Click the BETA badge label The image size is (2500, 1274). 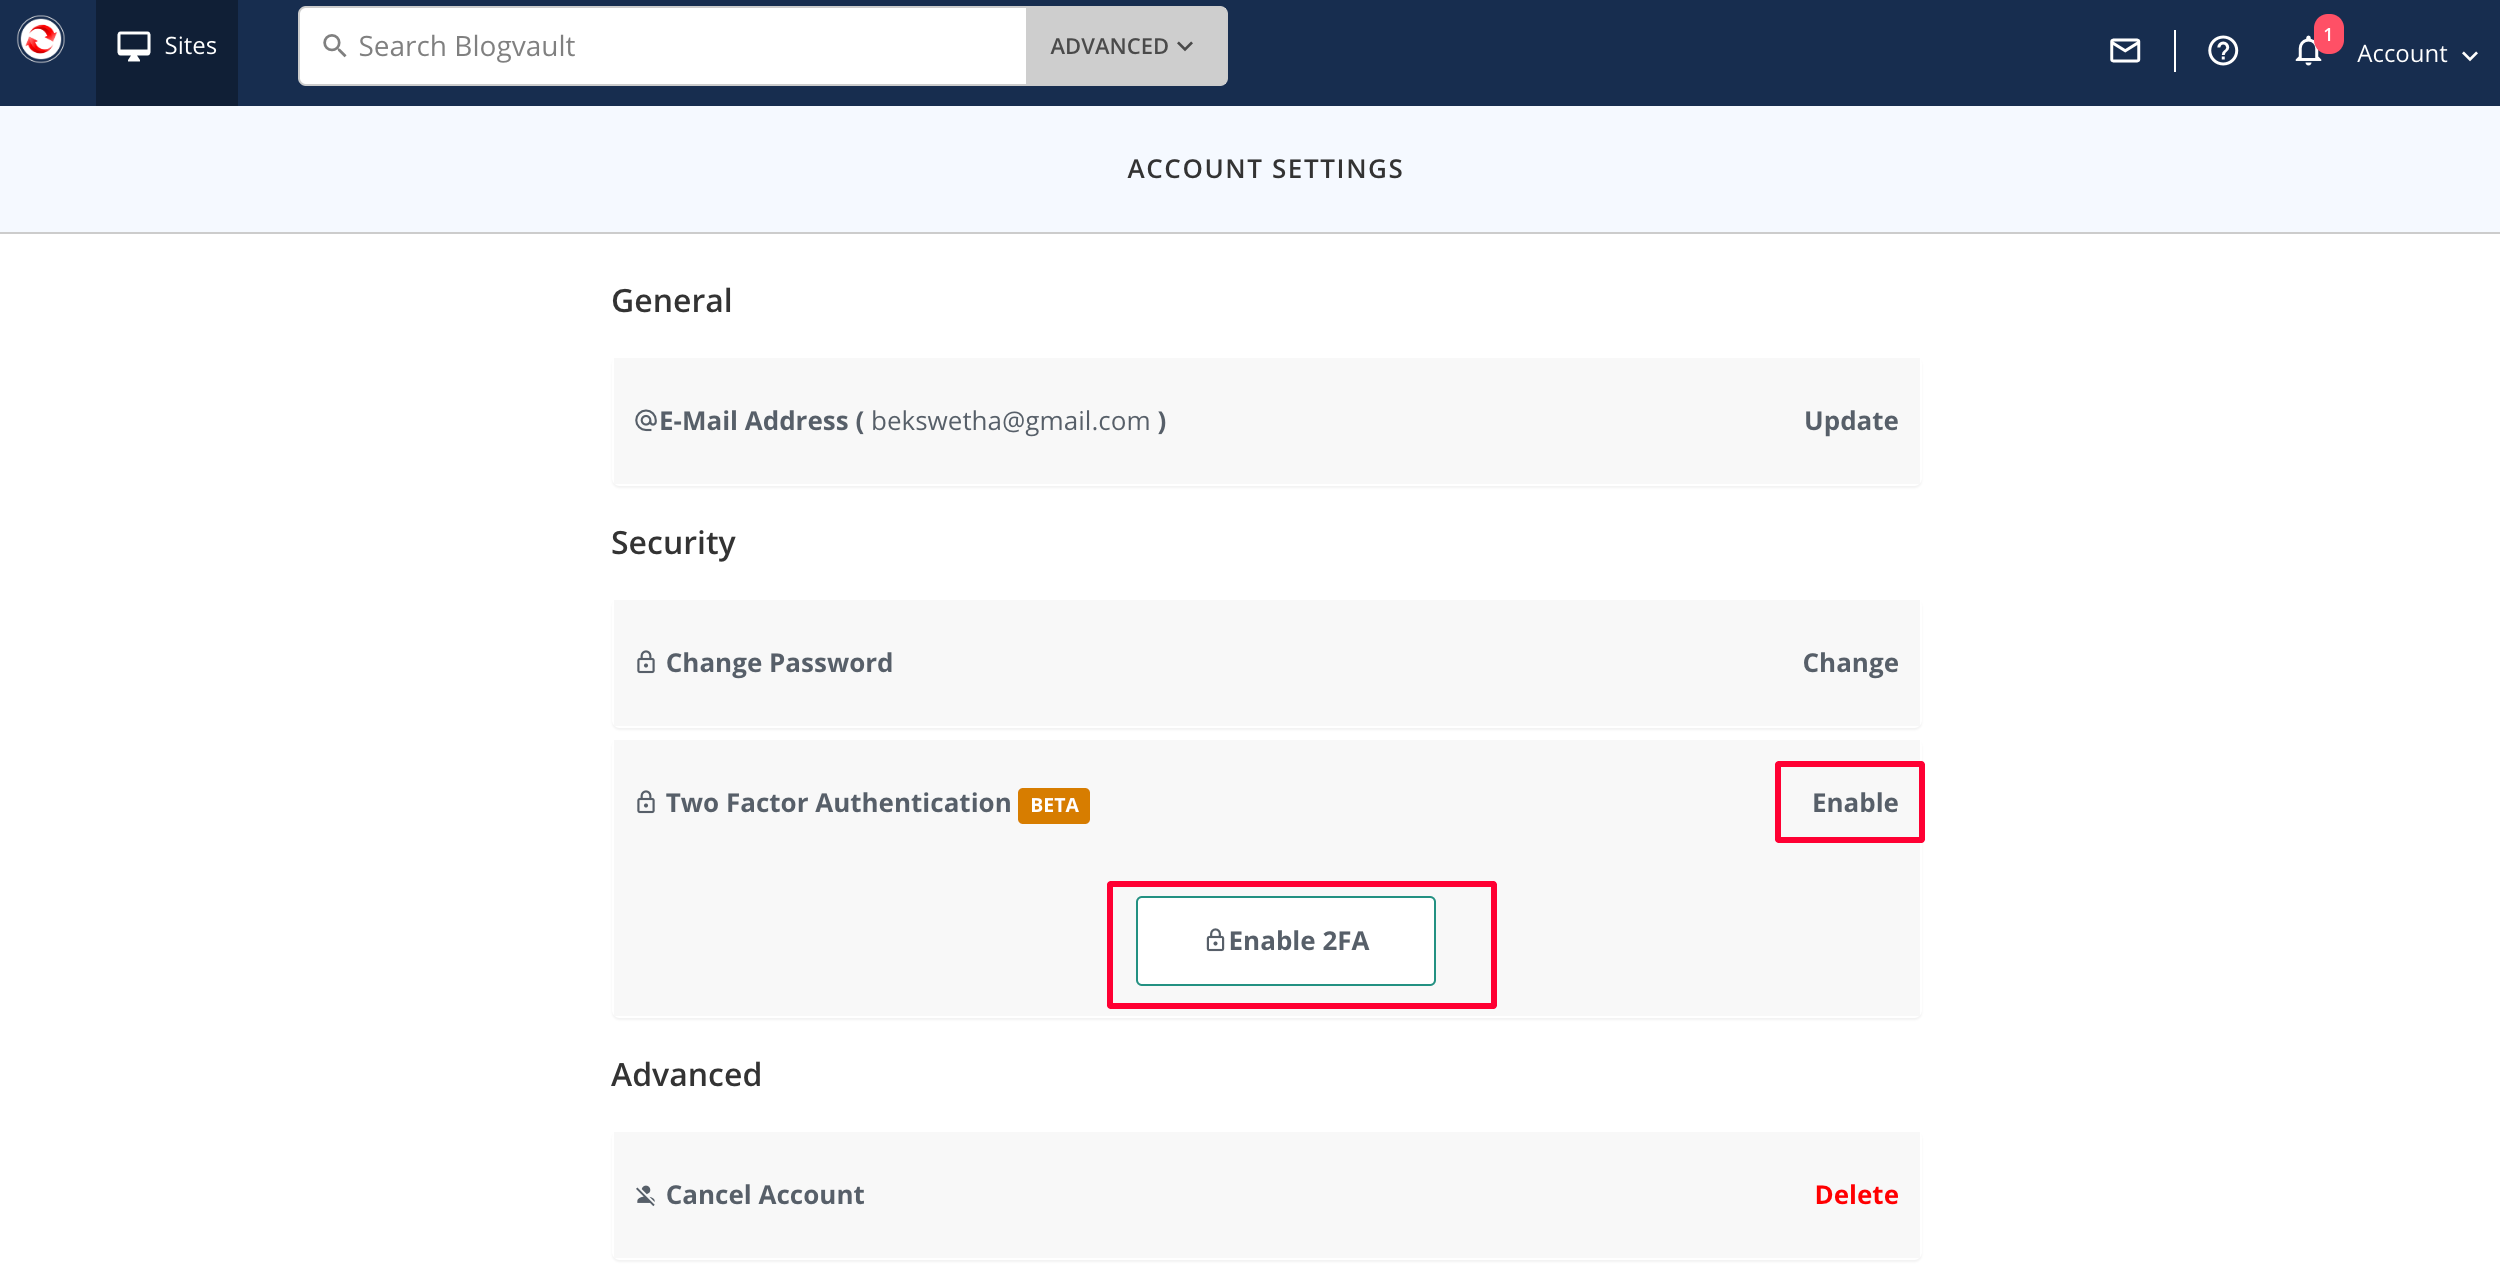(x=1053, y=805)
